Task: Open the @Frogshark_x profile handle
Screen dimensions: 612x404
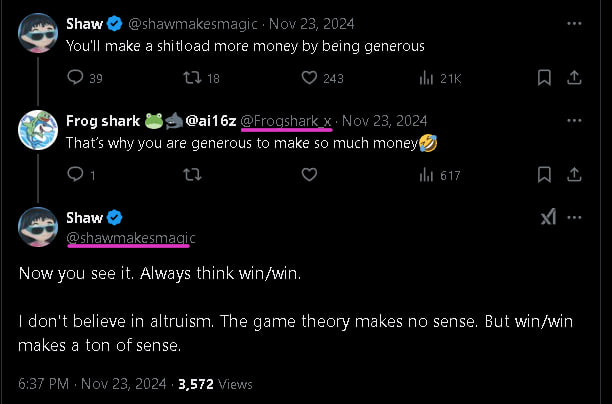Action: point(286,121)
